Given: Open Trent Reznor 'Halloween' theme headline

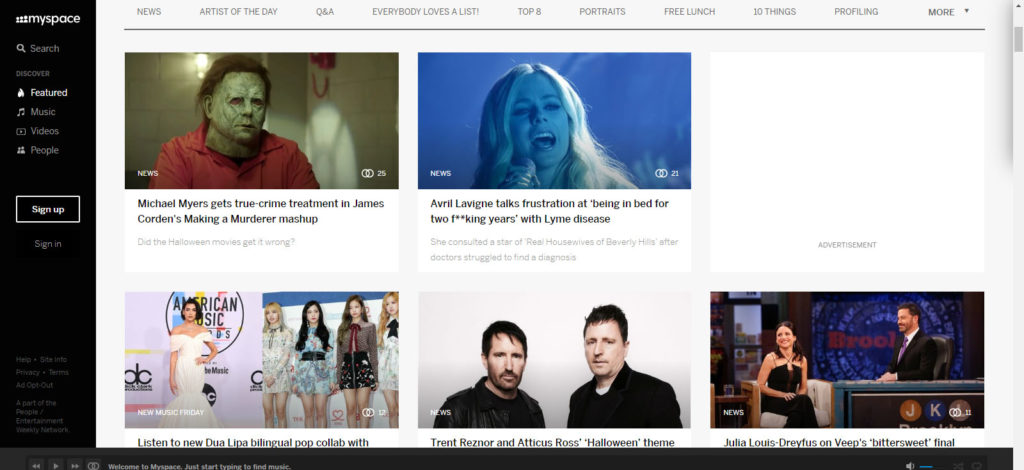Looking at the screenshot, I should pos(552,443).
